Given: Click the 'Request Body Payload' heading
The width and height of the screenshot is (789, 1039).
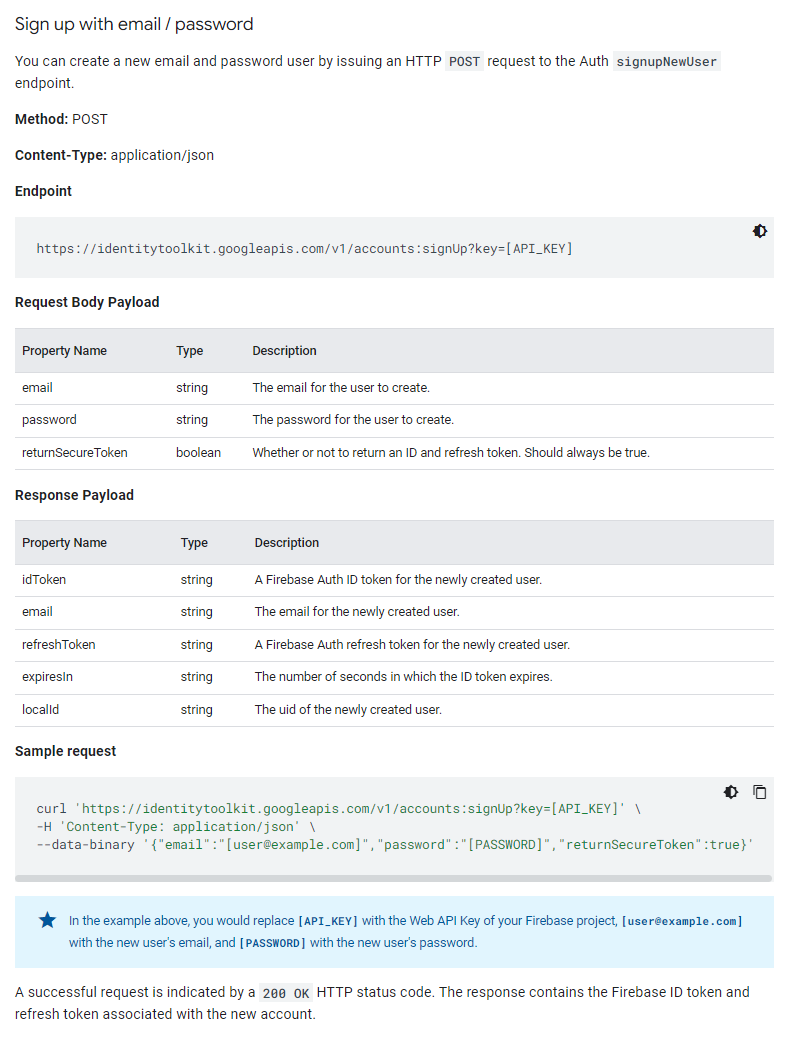Looking at the screenshot, I should (x=87, y=302).
